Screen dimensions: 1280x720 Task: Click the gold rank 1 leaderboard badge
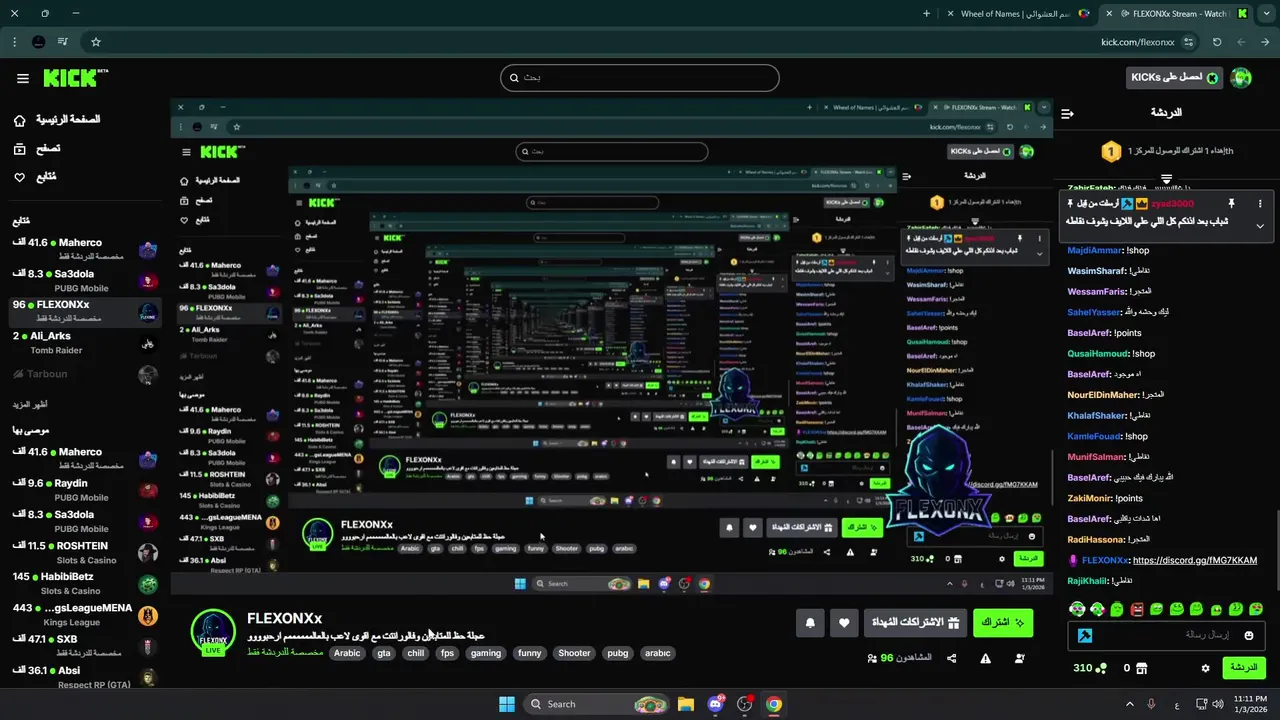[x=1111, y=151]
